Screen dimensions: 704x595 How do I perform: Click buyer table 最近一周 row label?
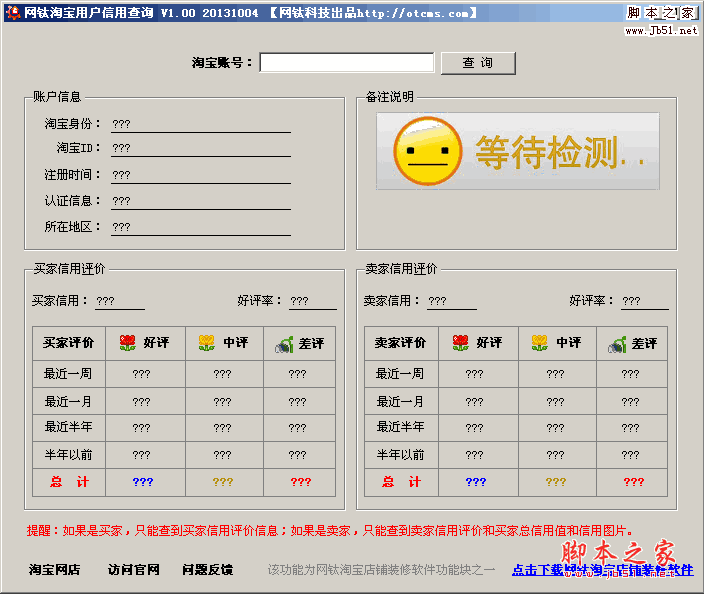click(x=68, y=374)
